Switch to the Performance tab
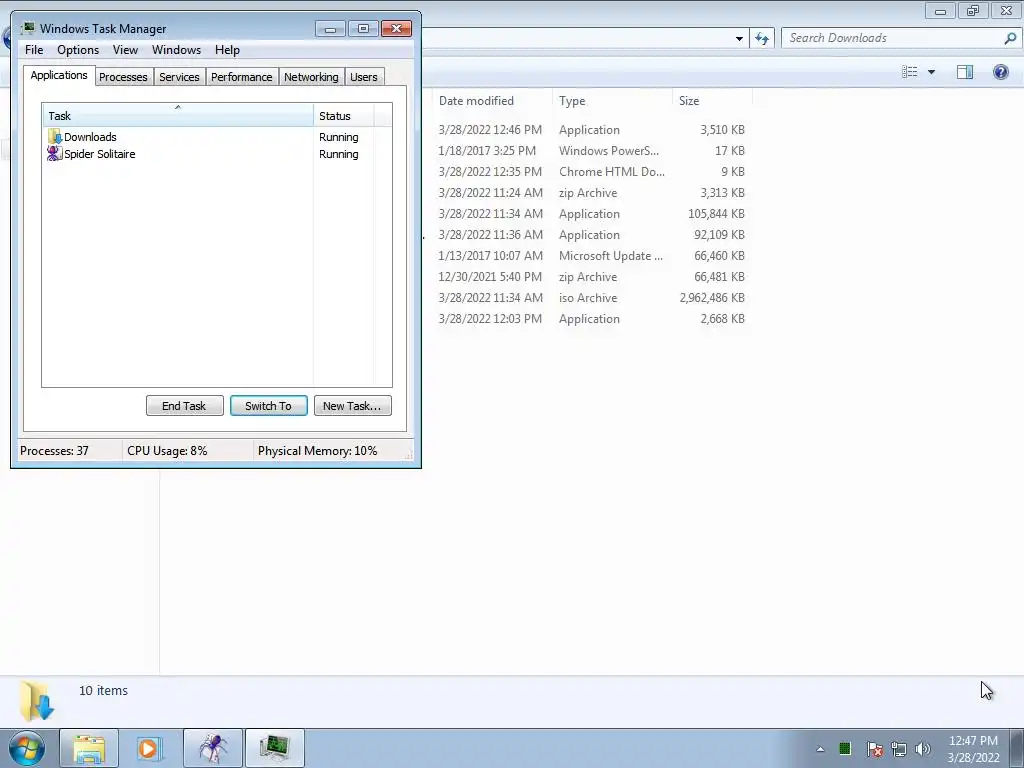 coord(242,77)
